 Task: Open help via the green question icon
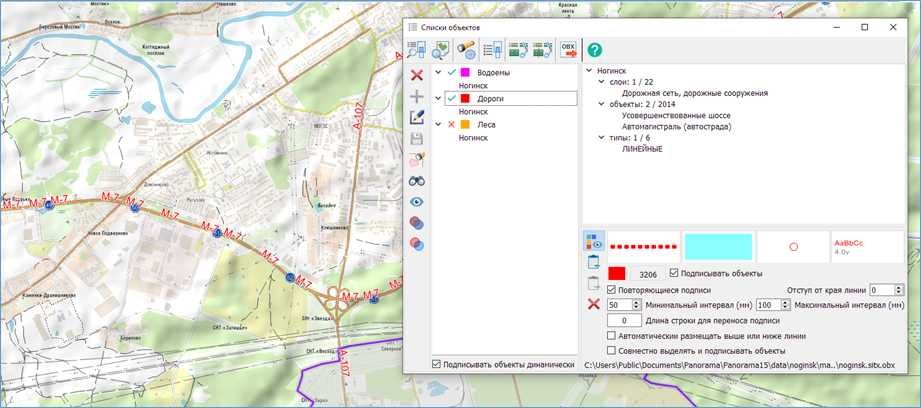pos(594,50)
